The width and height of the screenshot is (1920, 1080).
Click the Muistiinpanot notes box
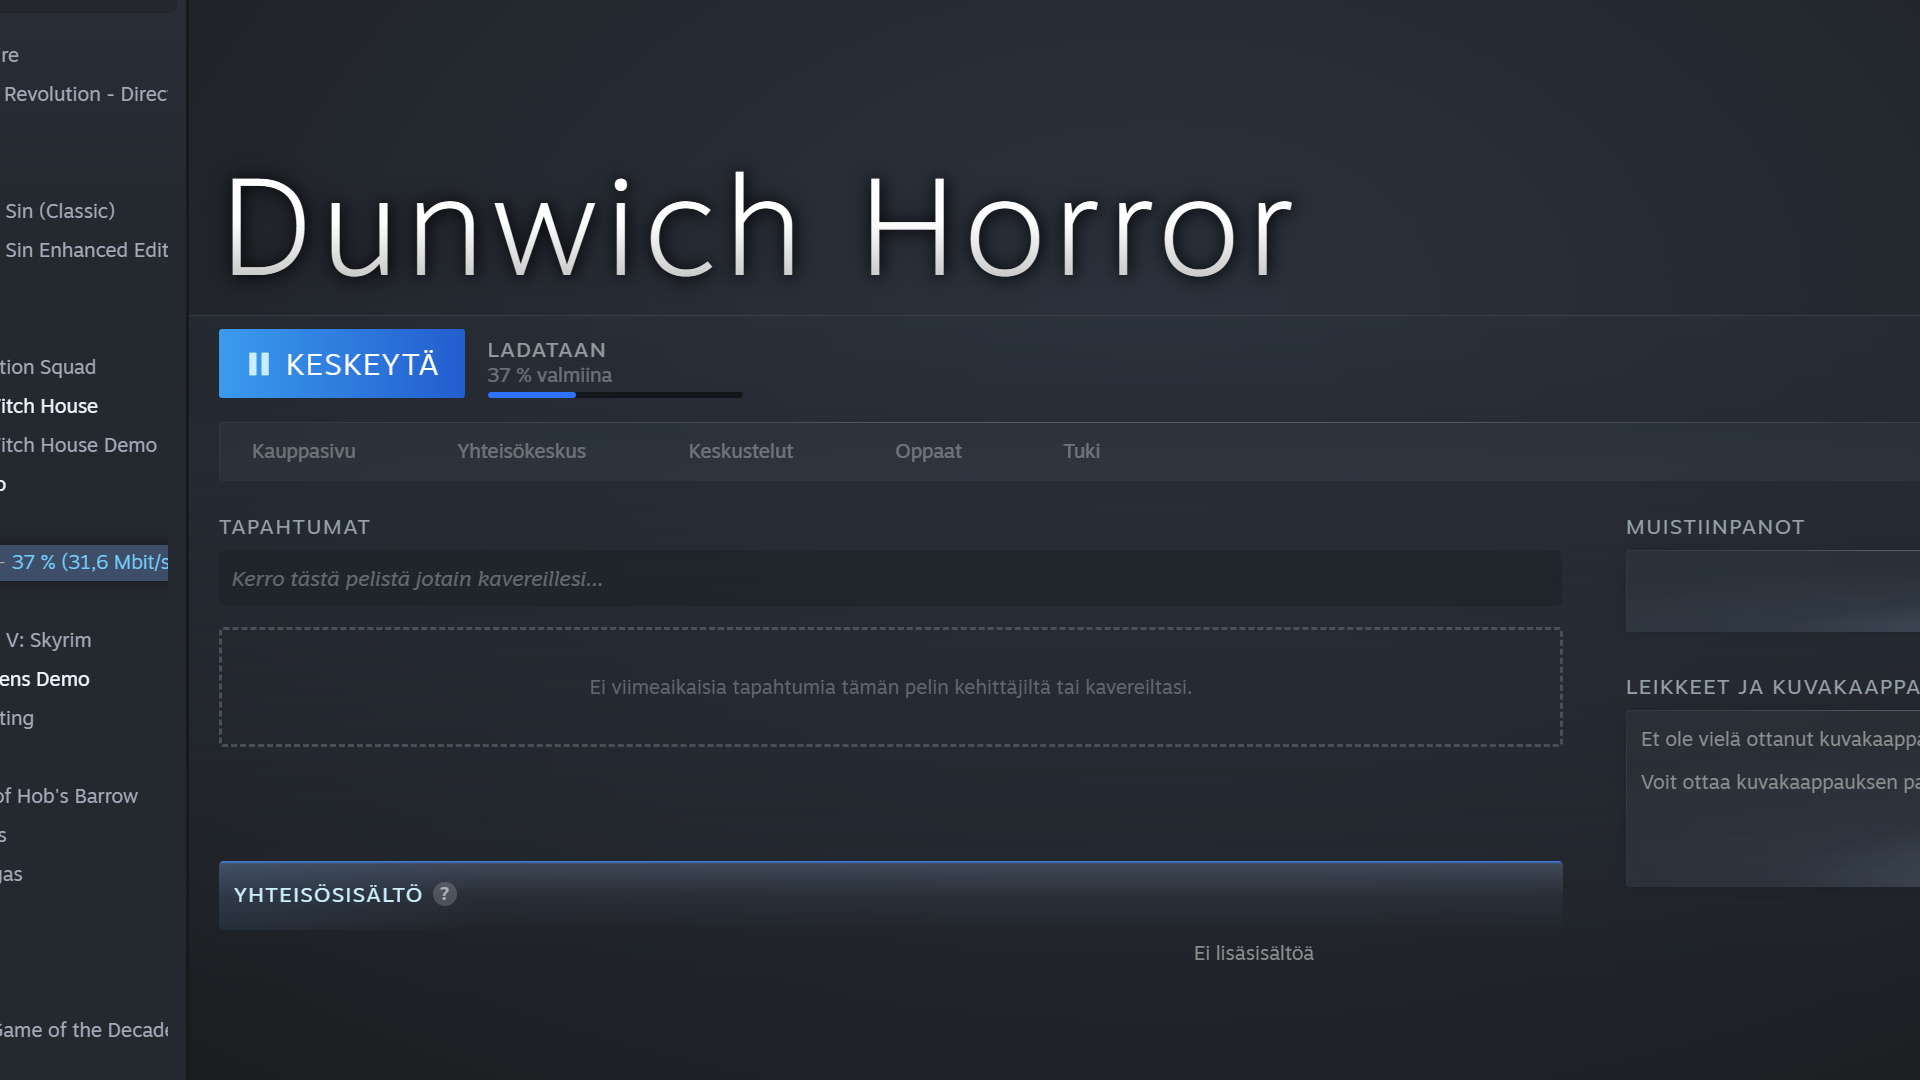click(1772, 591)
